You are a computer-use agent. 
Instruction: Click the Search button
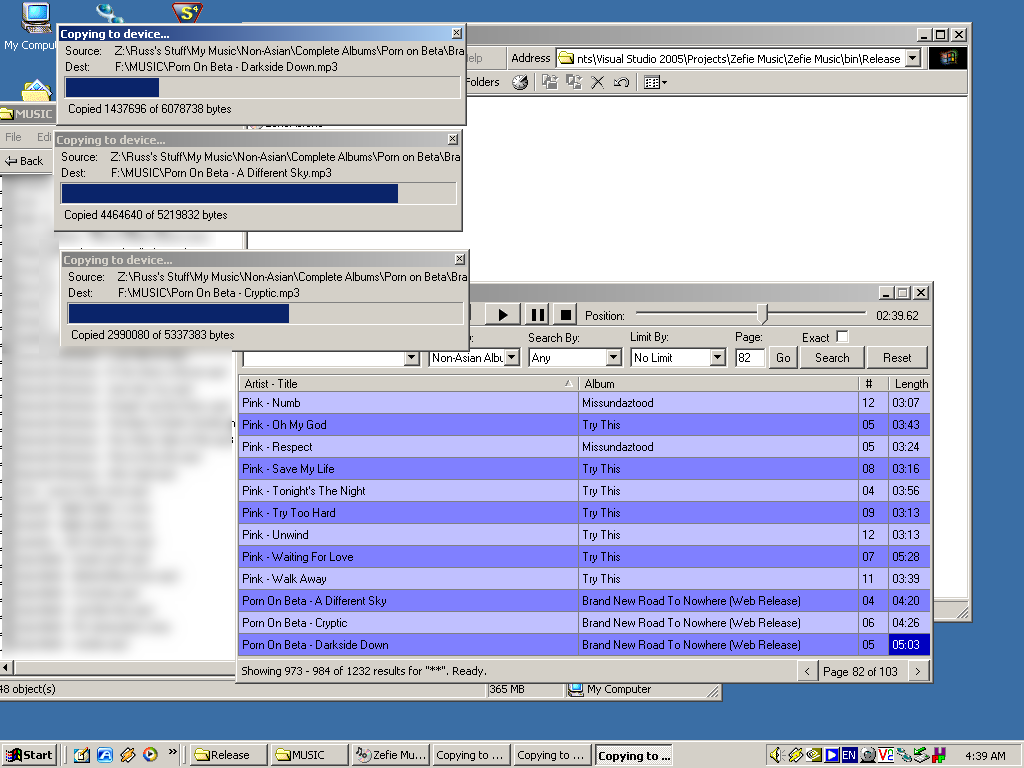pos(831,358)
